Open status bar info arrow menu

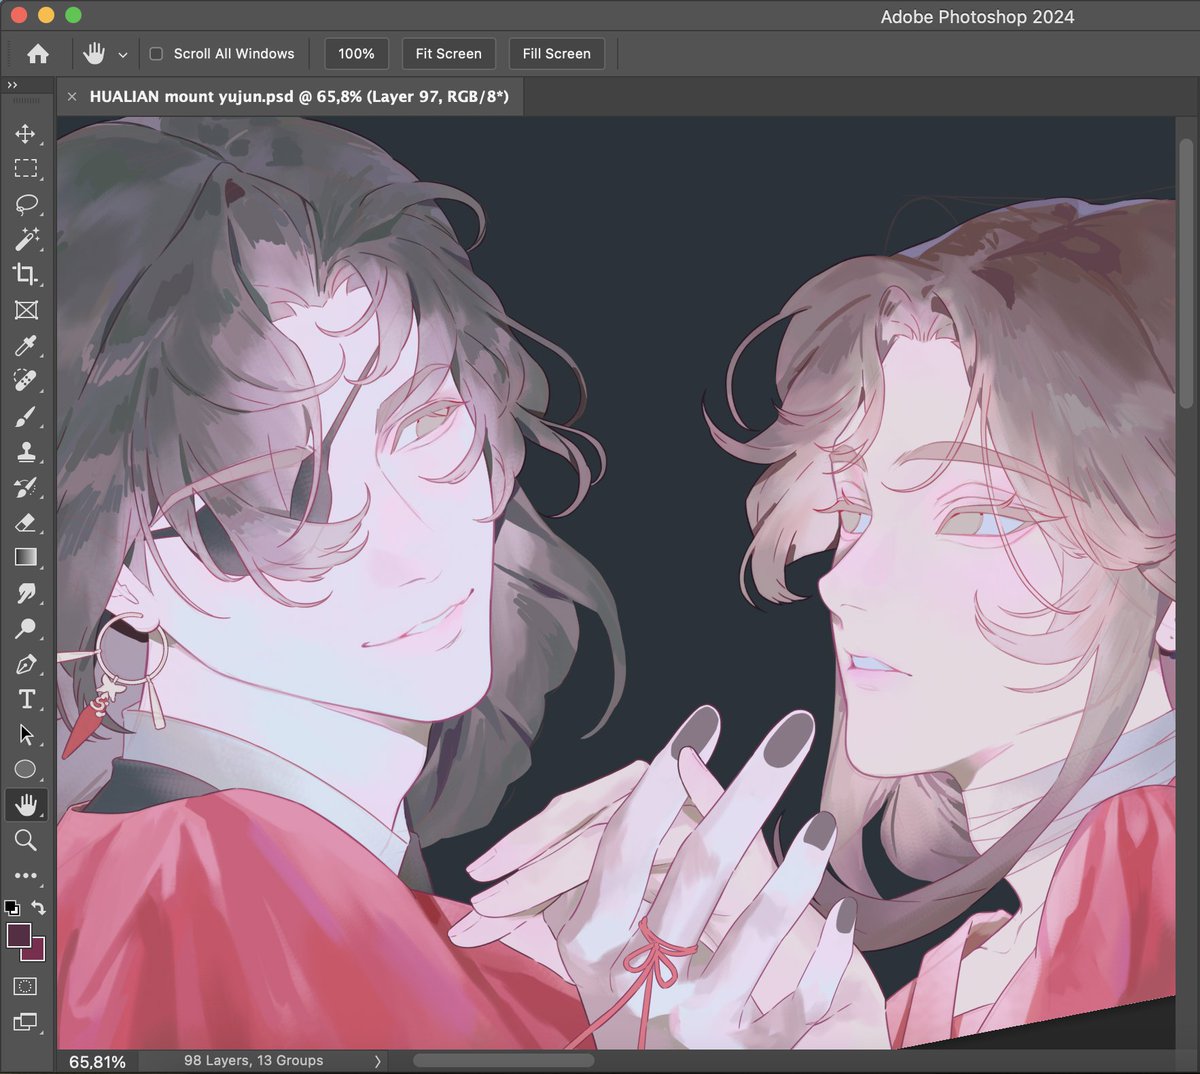377,1061
